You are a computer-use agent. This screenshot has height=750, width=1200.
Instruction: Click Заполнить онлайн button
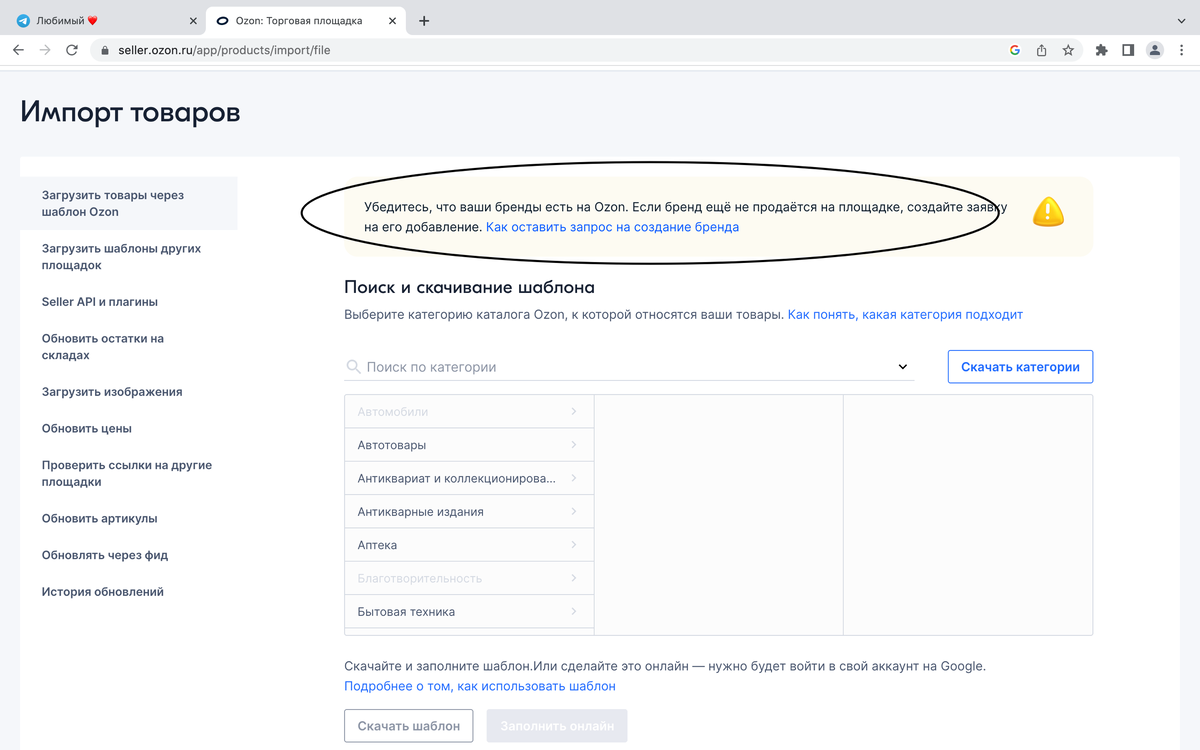(557, 726)
